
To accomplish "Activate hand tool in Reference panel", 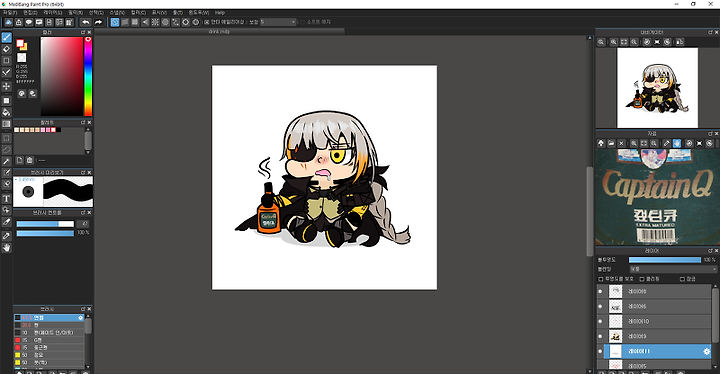I will point(677,143).
